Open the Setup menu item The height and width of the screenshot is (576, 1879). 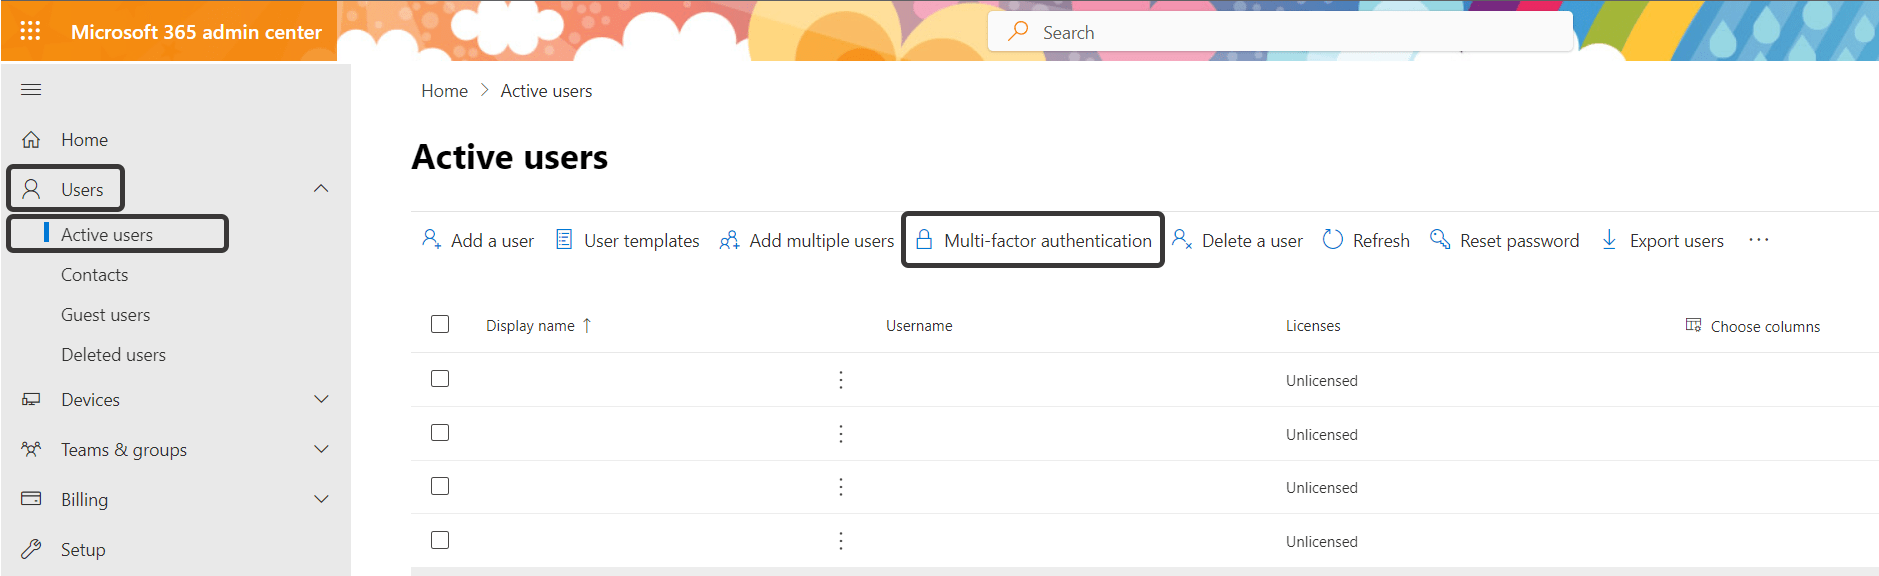pos(83,550)
